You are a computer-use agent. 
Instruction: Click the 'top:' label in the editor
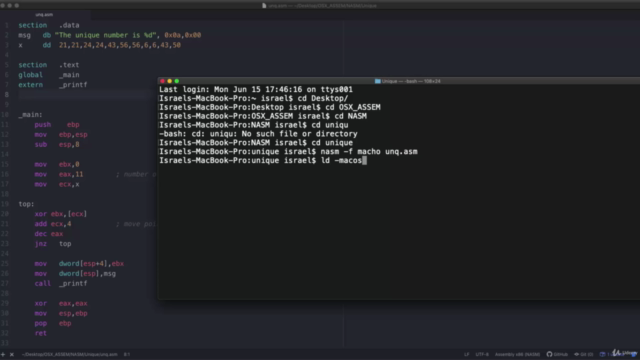click(x=26, y=204)
